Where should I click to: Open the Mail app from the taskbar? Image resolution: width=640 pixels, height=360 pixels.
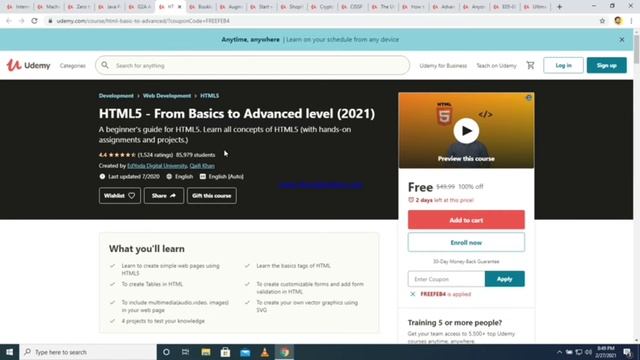pos(245,352)
